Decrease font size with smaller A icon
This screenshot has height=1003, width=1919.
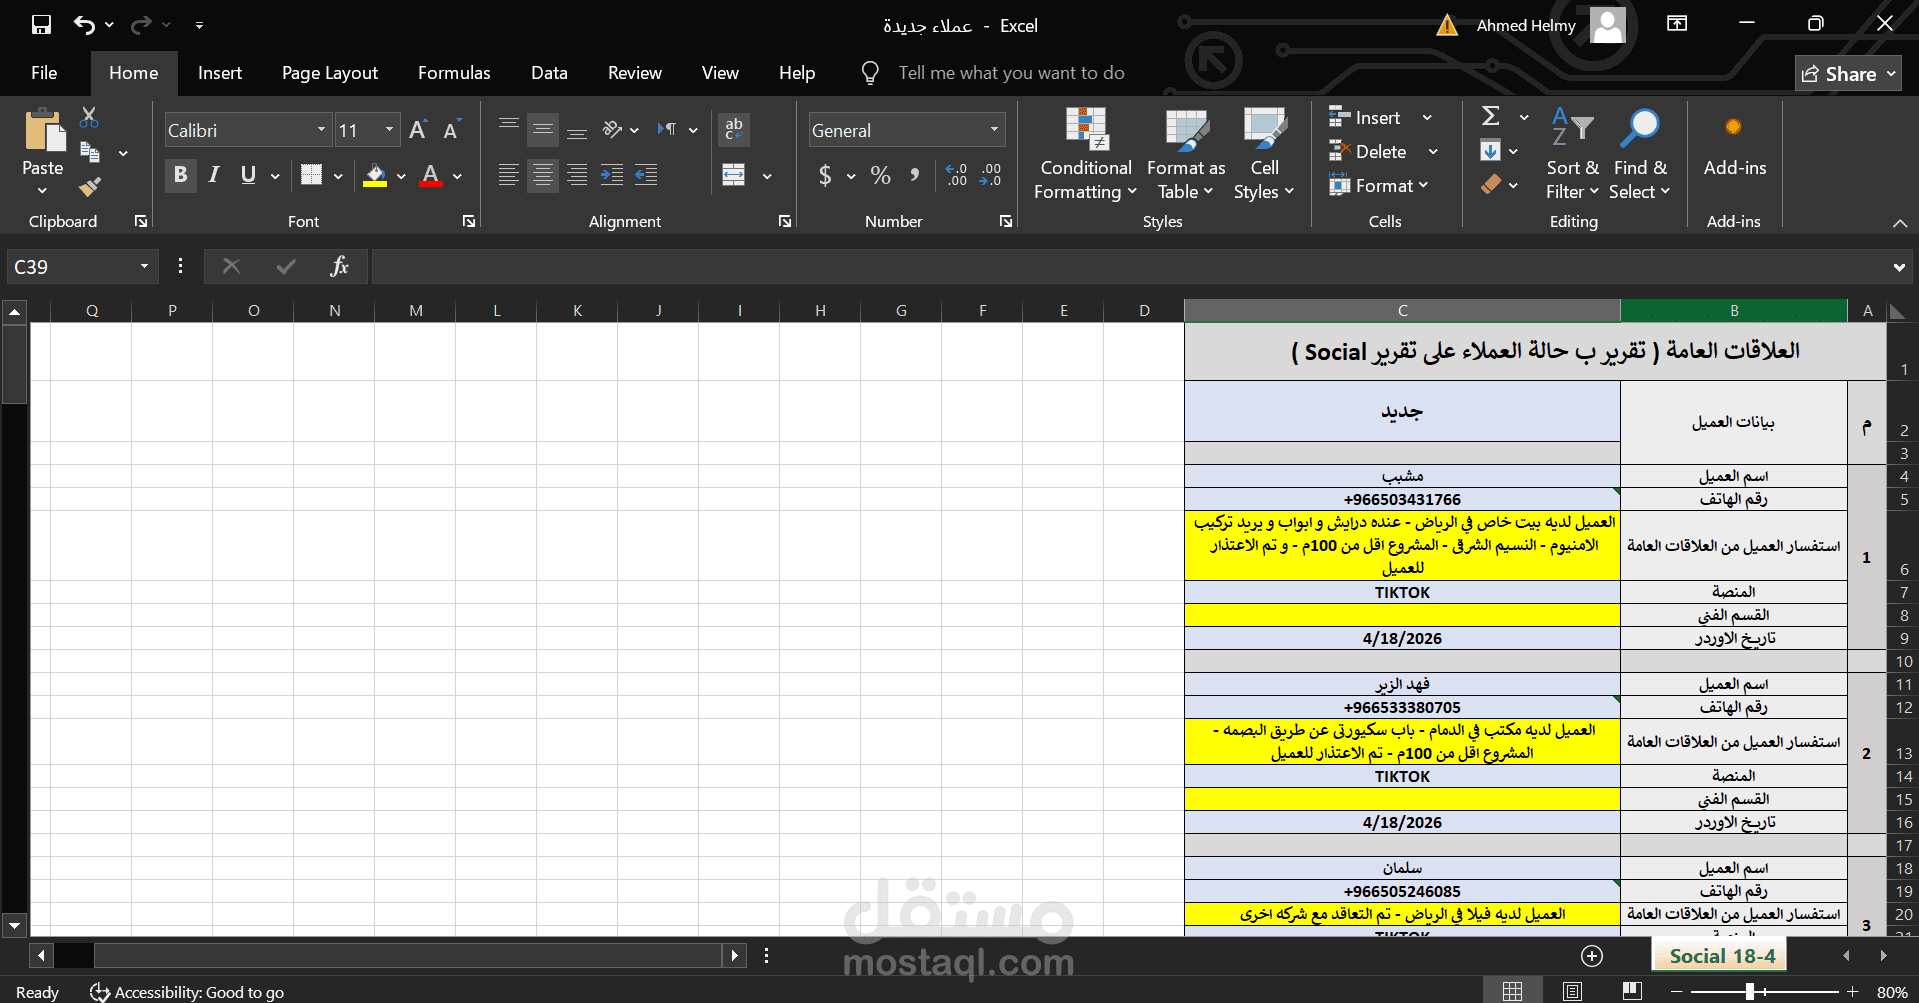coord(452,130)
